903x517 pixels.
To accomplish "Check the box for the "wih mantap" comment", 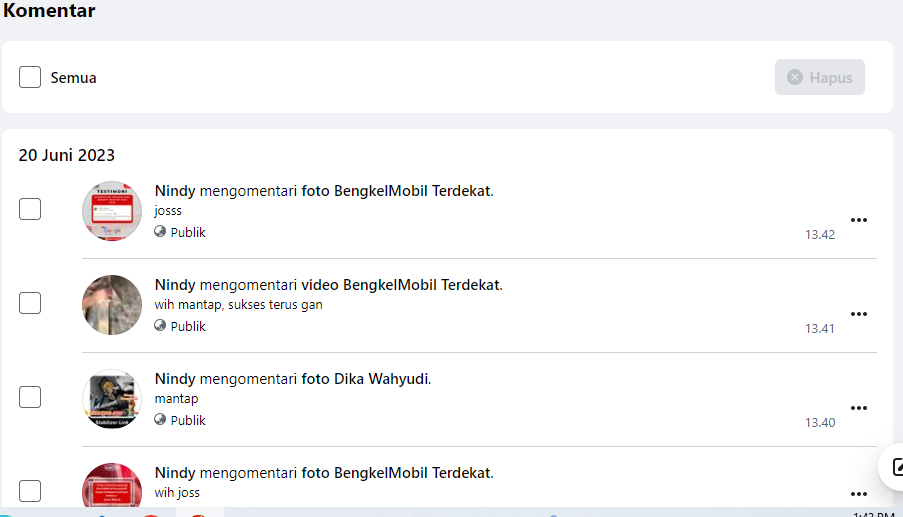I will point(30,303).
